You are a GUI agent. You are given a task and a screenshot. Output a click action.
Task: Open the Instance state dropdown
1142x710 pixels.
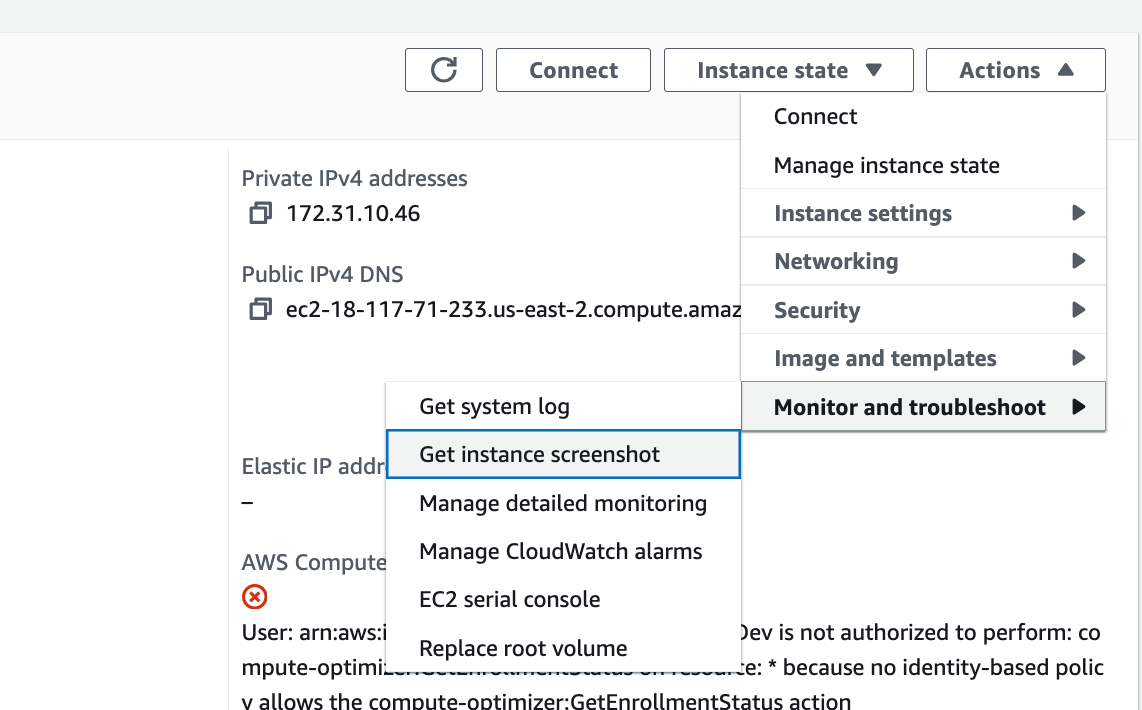pos(788,70)
